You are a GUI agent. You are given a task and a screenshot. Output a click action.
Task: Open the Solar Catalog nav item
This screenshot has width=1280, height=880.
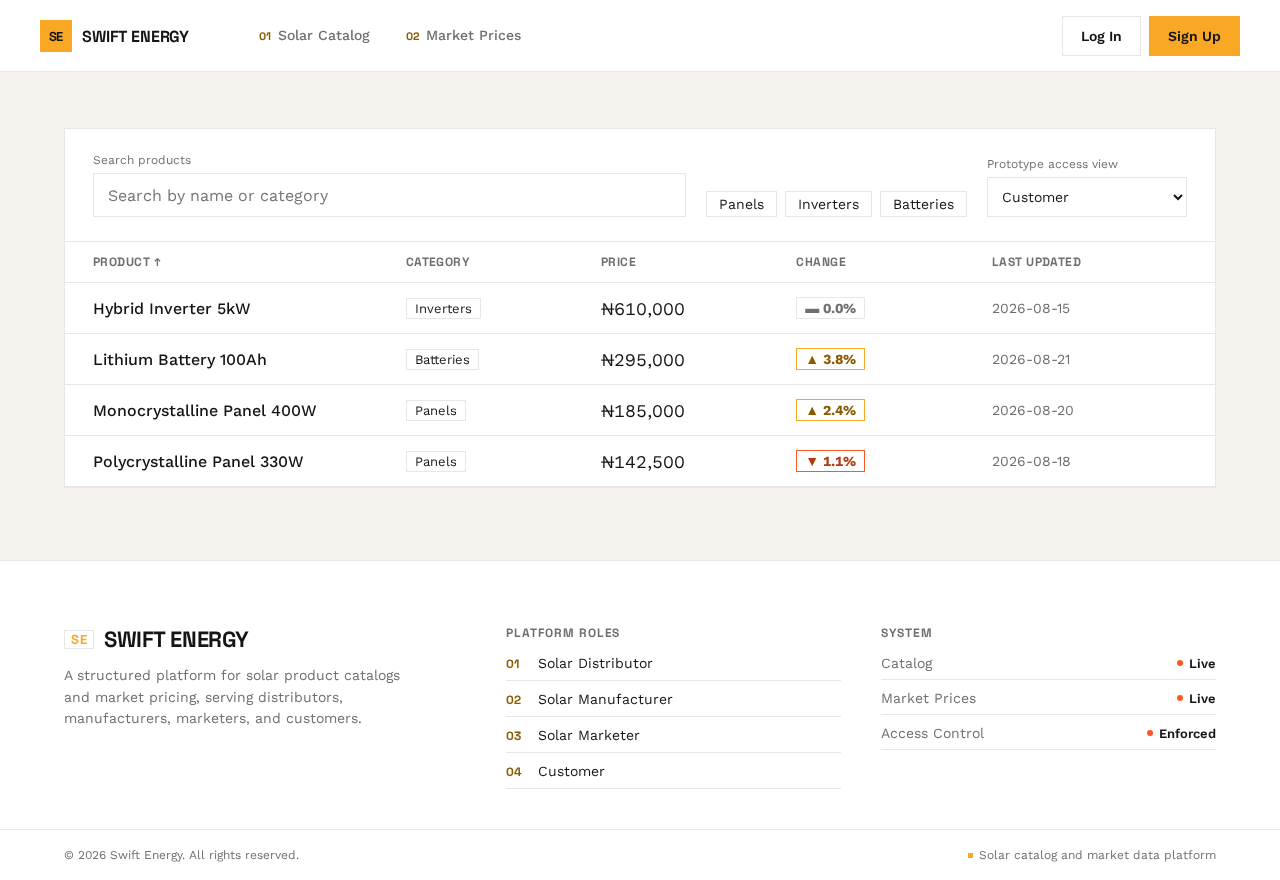click(x=314, y=36)
